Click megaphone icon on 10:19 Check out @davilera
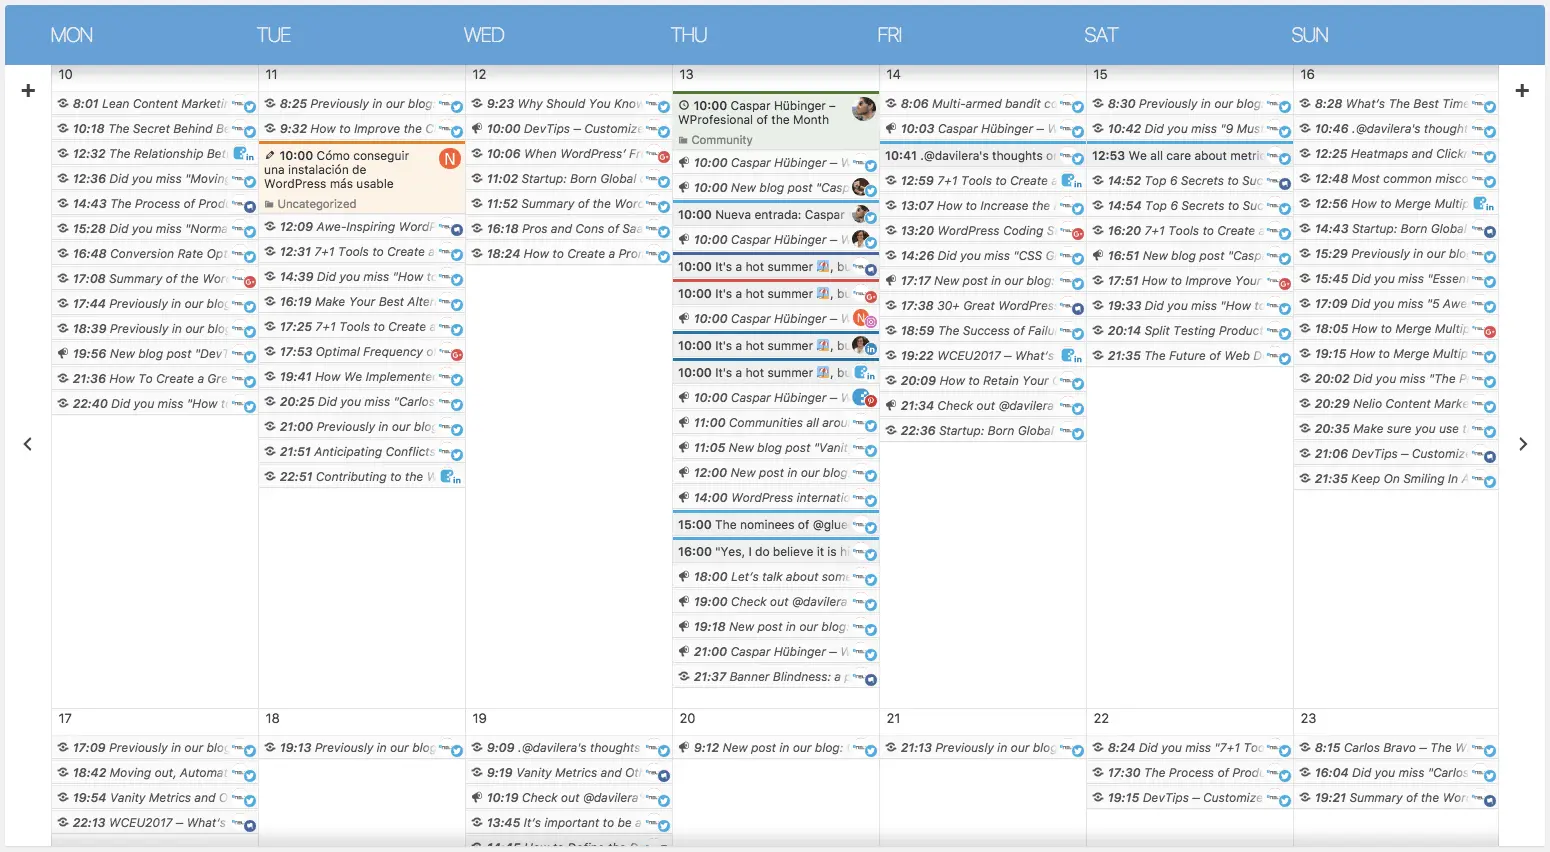 tap(477, 798)
